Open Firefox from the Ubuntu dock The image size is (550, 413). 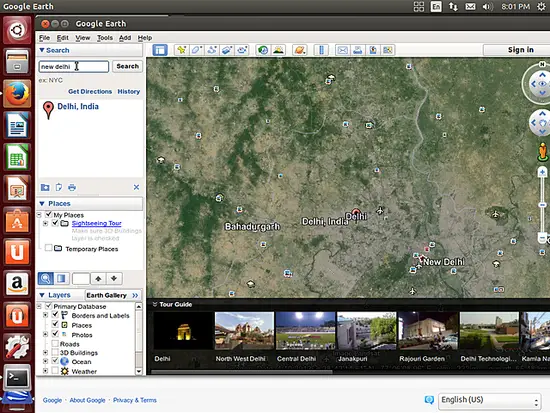click(x=17, y=93)
